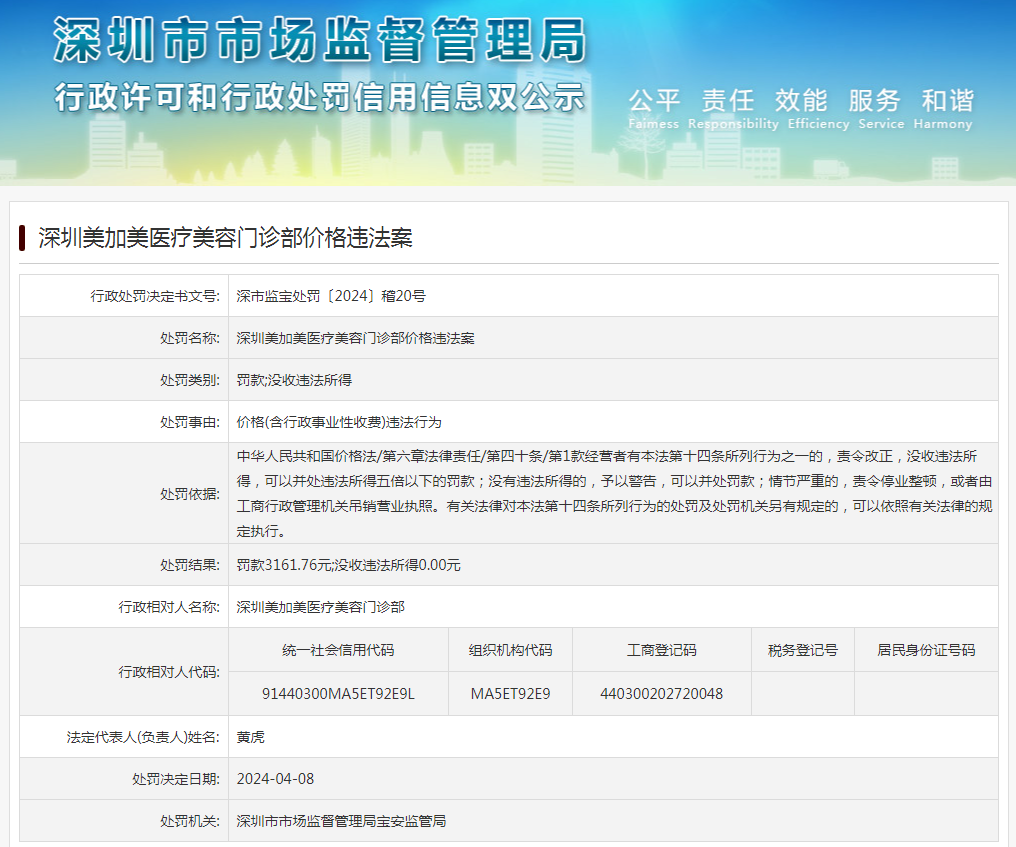Select the document number 深市监宝处罚〔2024〕稽20号
Image resolution: width=1016 pixels, height=847 pixels.
(x=331, y=296)
